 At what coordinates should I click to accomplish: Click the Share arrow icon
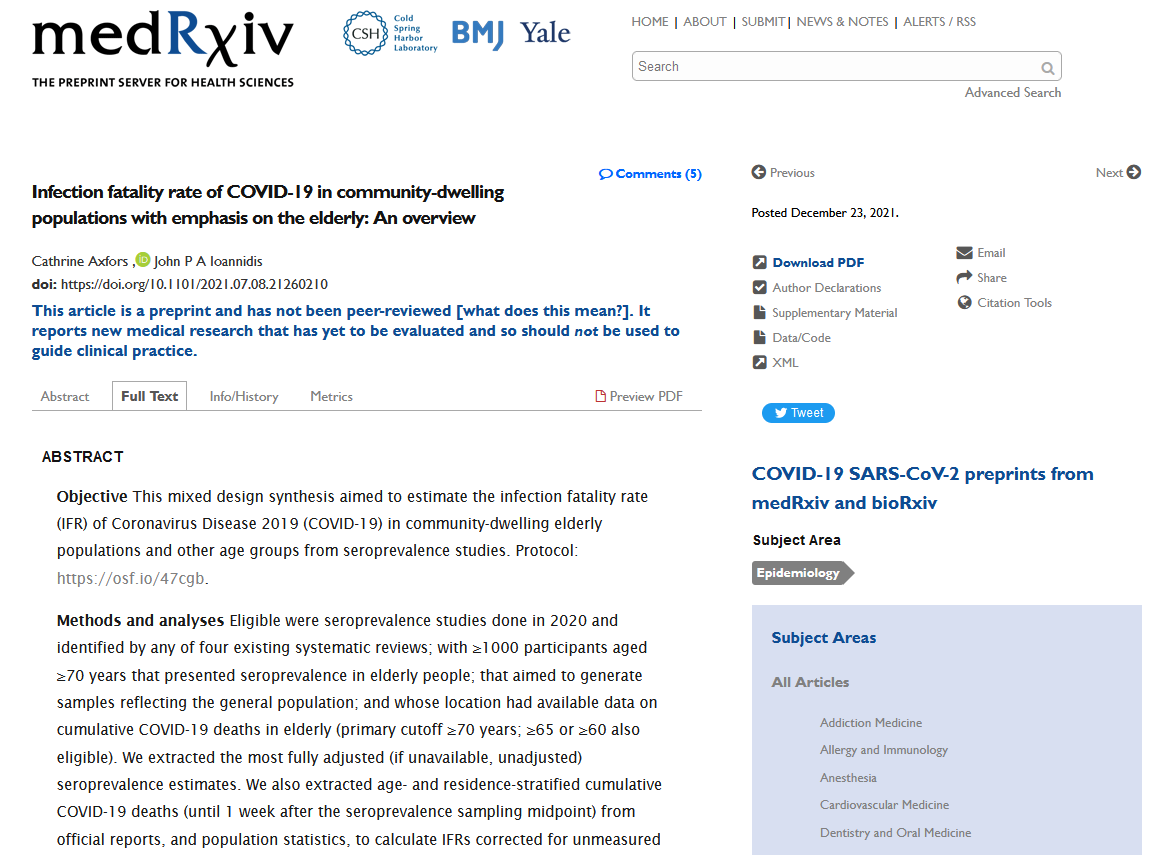(x=964, y=278)
